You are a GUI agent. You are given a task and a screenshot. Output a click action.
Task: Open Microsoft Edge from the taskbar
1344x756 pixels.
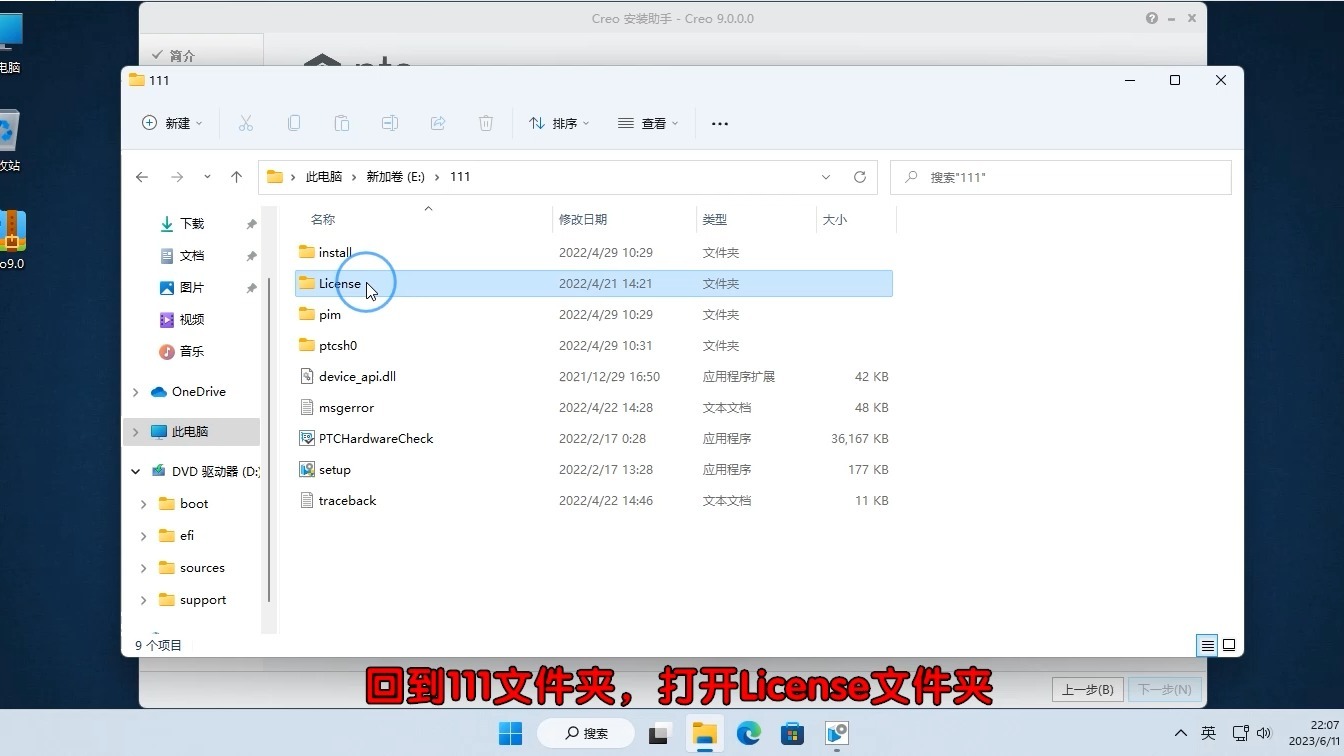pyautogui.click(x=748, y=733)
